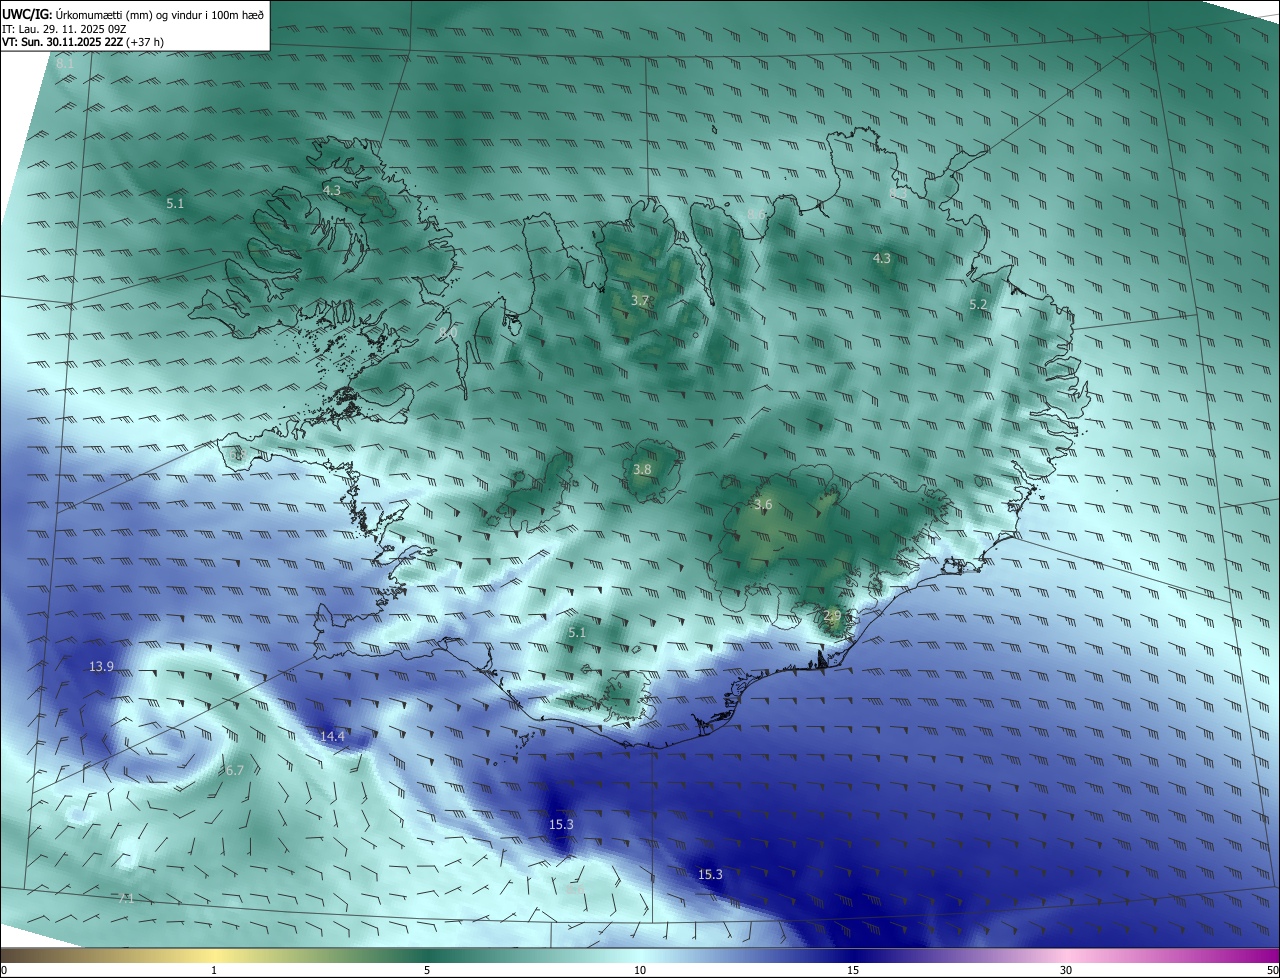The image size is (1280, 978).
Task: Click the 3.7 value in north Iceland highlands
Action: [x=641, y=301]
